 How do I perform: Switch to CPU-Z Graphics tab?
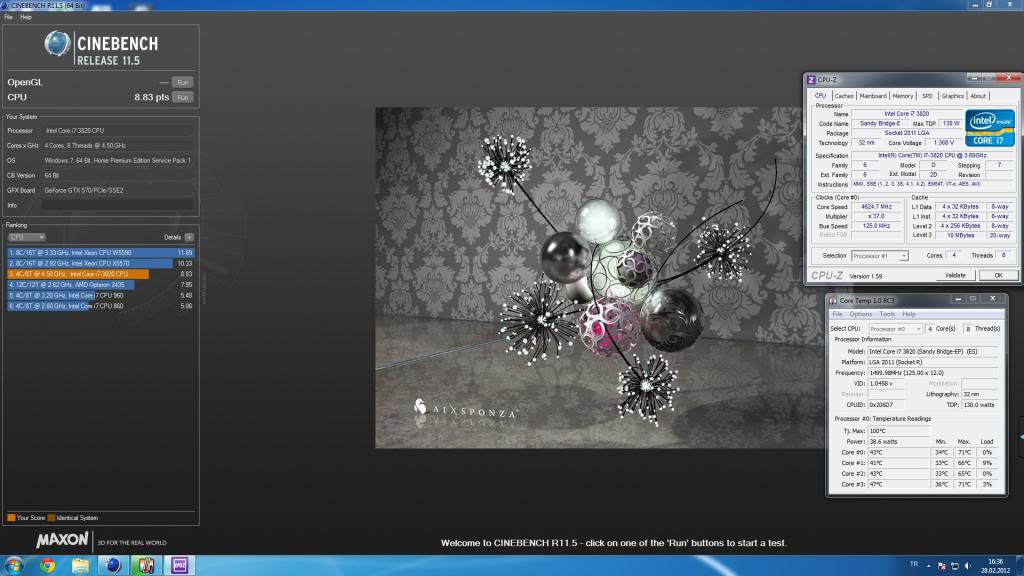[952, 96]
